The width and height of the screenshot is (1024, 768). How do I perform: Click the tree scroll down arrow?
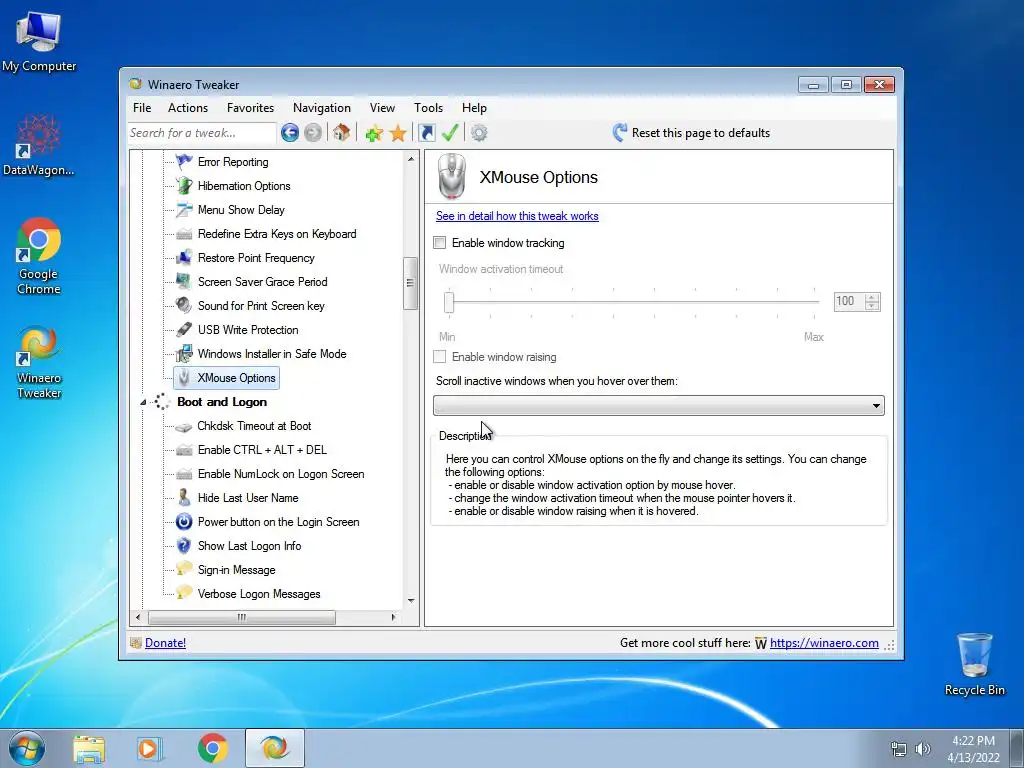point(411,600)
